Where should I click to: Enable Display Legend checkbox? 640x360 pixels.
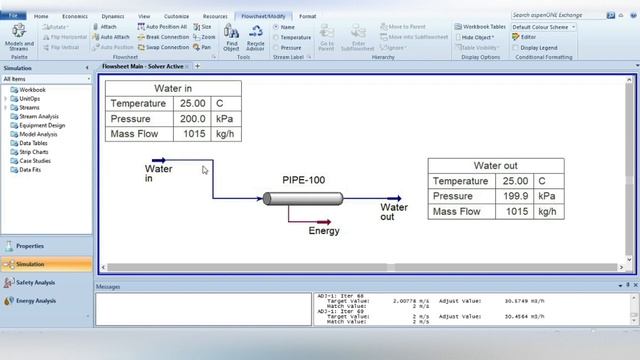[x=516, y=48]
